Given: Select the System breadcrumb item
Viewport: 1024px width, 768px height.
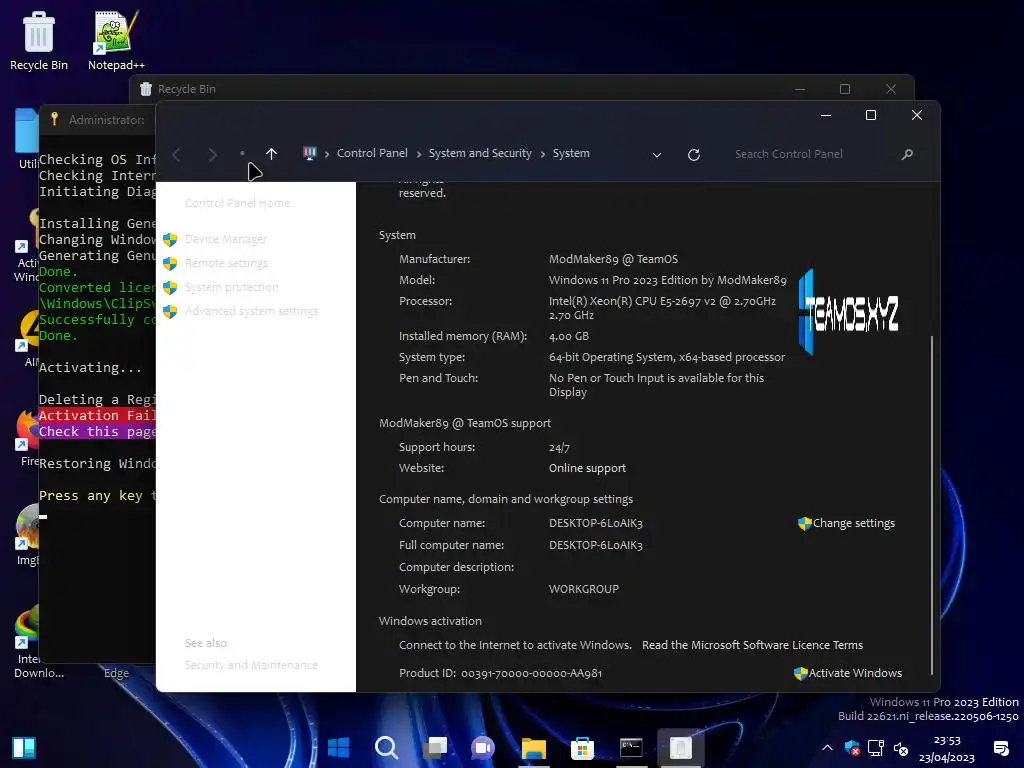Looking at the screenshot, I should coord(571,153).
